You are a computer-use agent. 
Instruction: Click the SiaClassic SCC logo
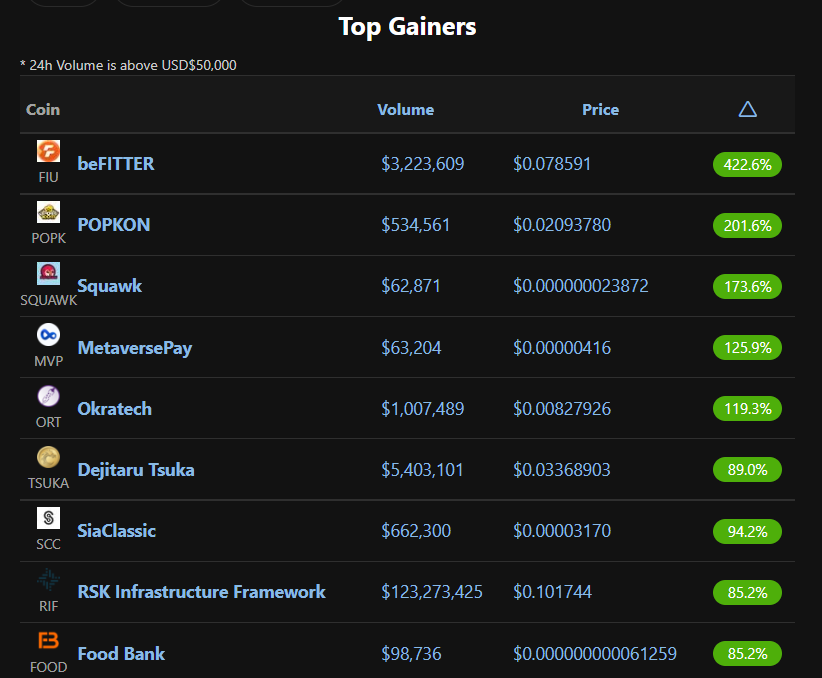point(48,518)
